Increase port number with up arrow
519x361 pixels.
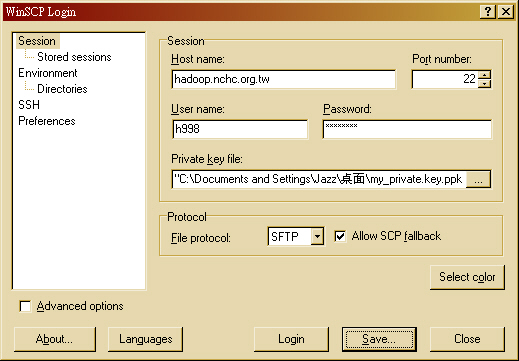point(484,75)
